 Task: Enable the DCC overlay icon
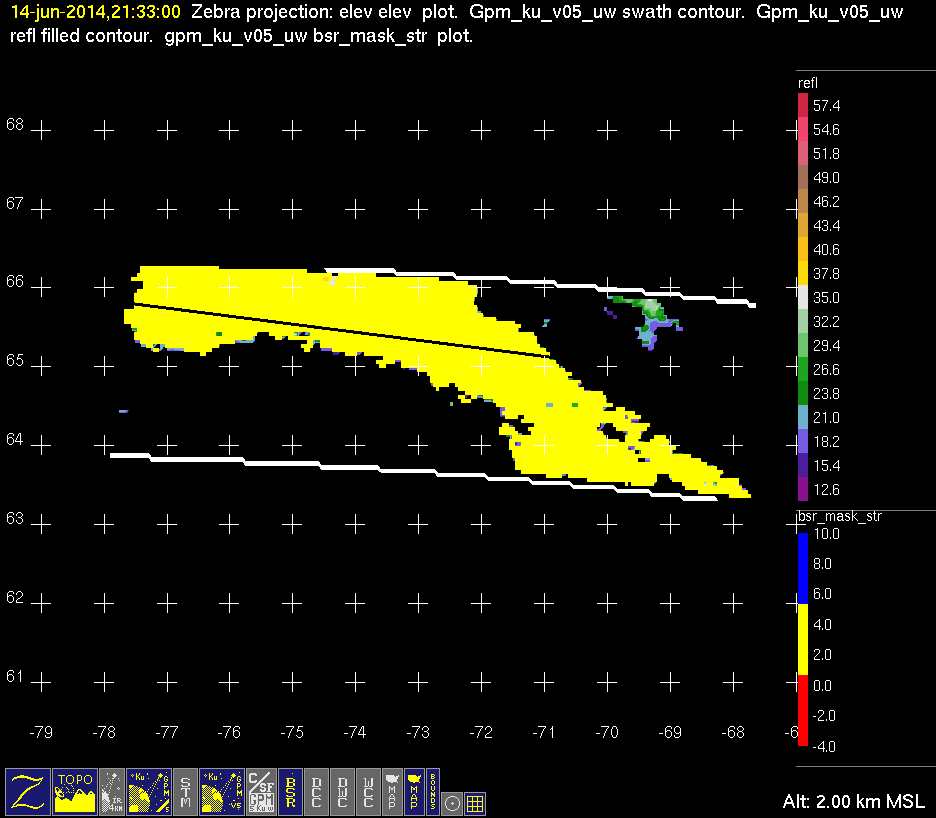pos(317,790)
